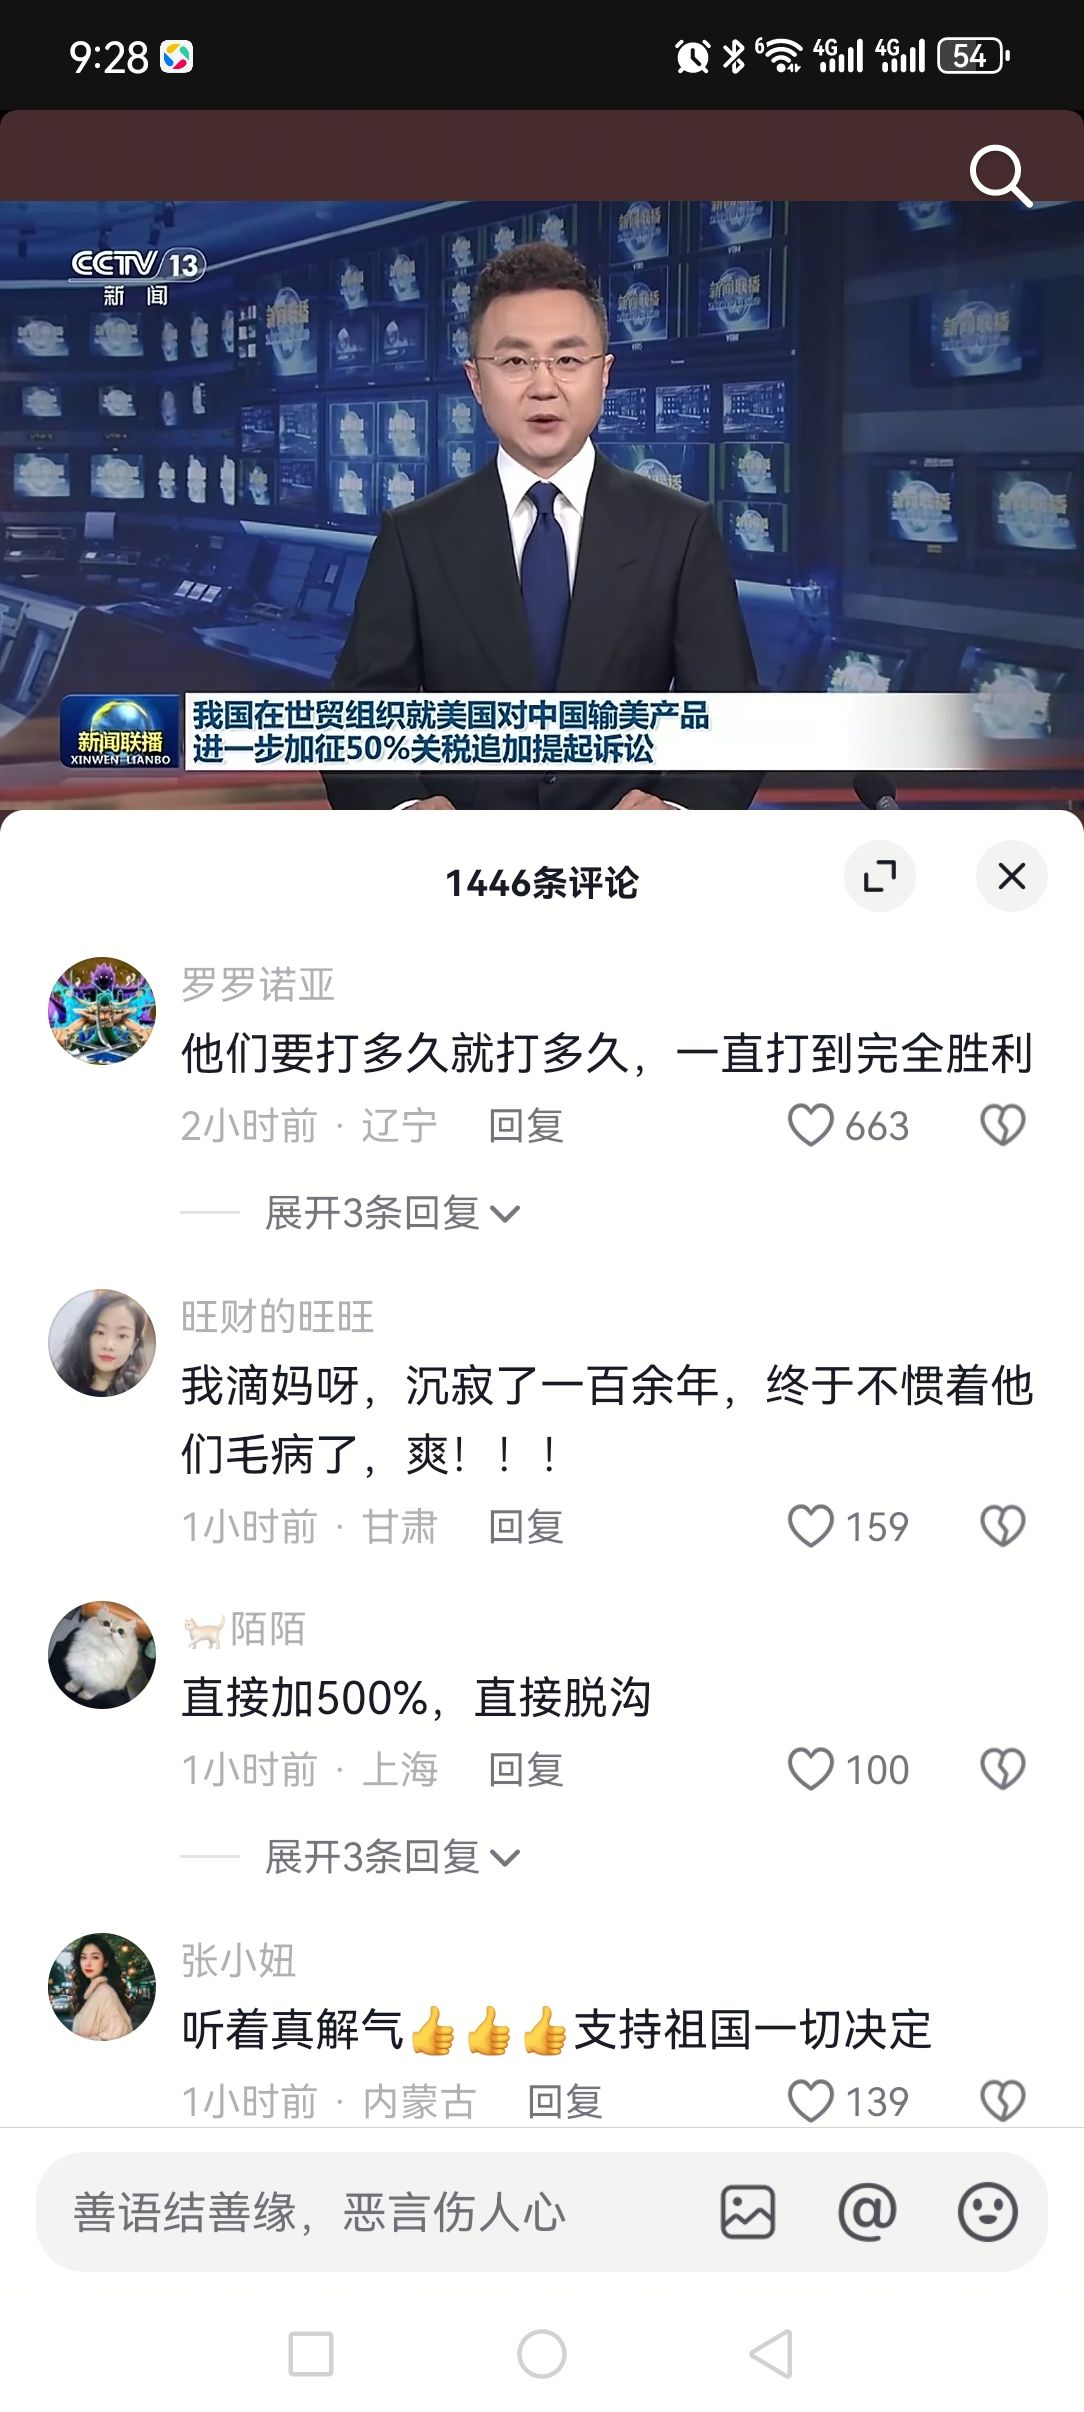The image size is (1084, 2412).
Task: Open recent apps square button
Action: [311, 2354]
